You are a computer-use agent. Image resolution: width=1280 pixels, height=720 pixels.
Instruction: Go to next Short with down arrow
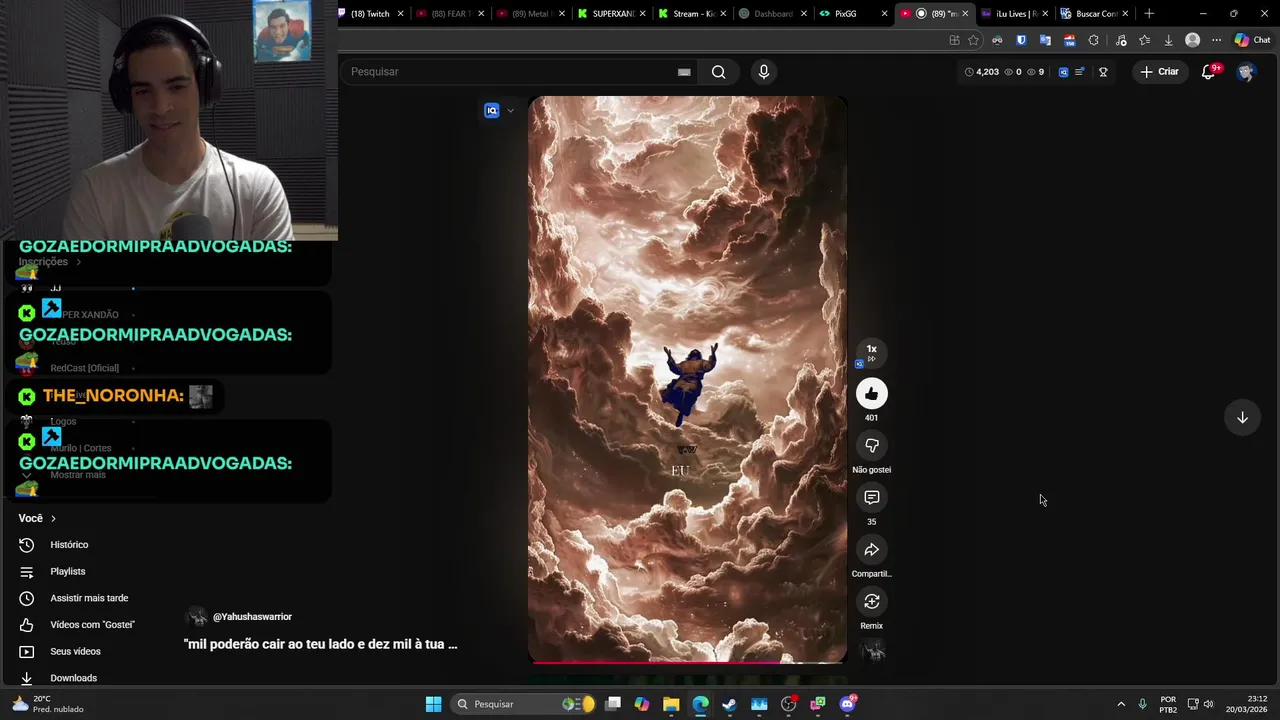point(1242,418)
